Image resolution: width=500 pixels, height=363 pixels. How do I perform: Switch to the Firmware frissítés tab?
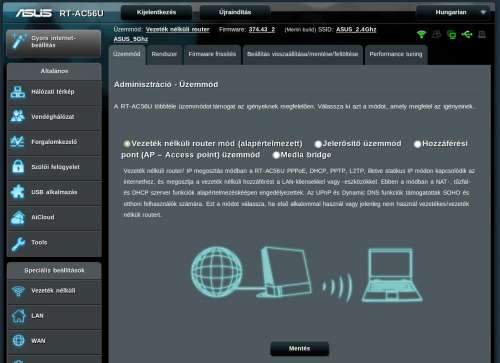212,54
